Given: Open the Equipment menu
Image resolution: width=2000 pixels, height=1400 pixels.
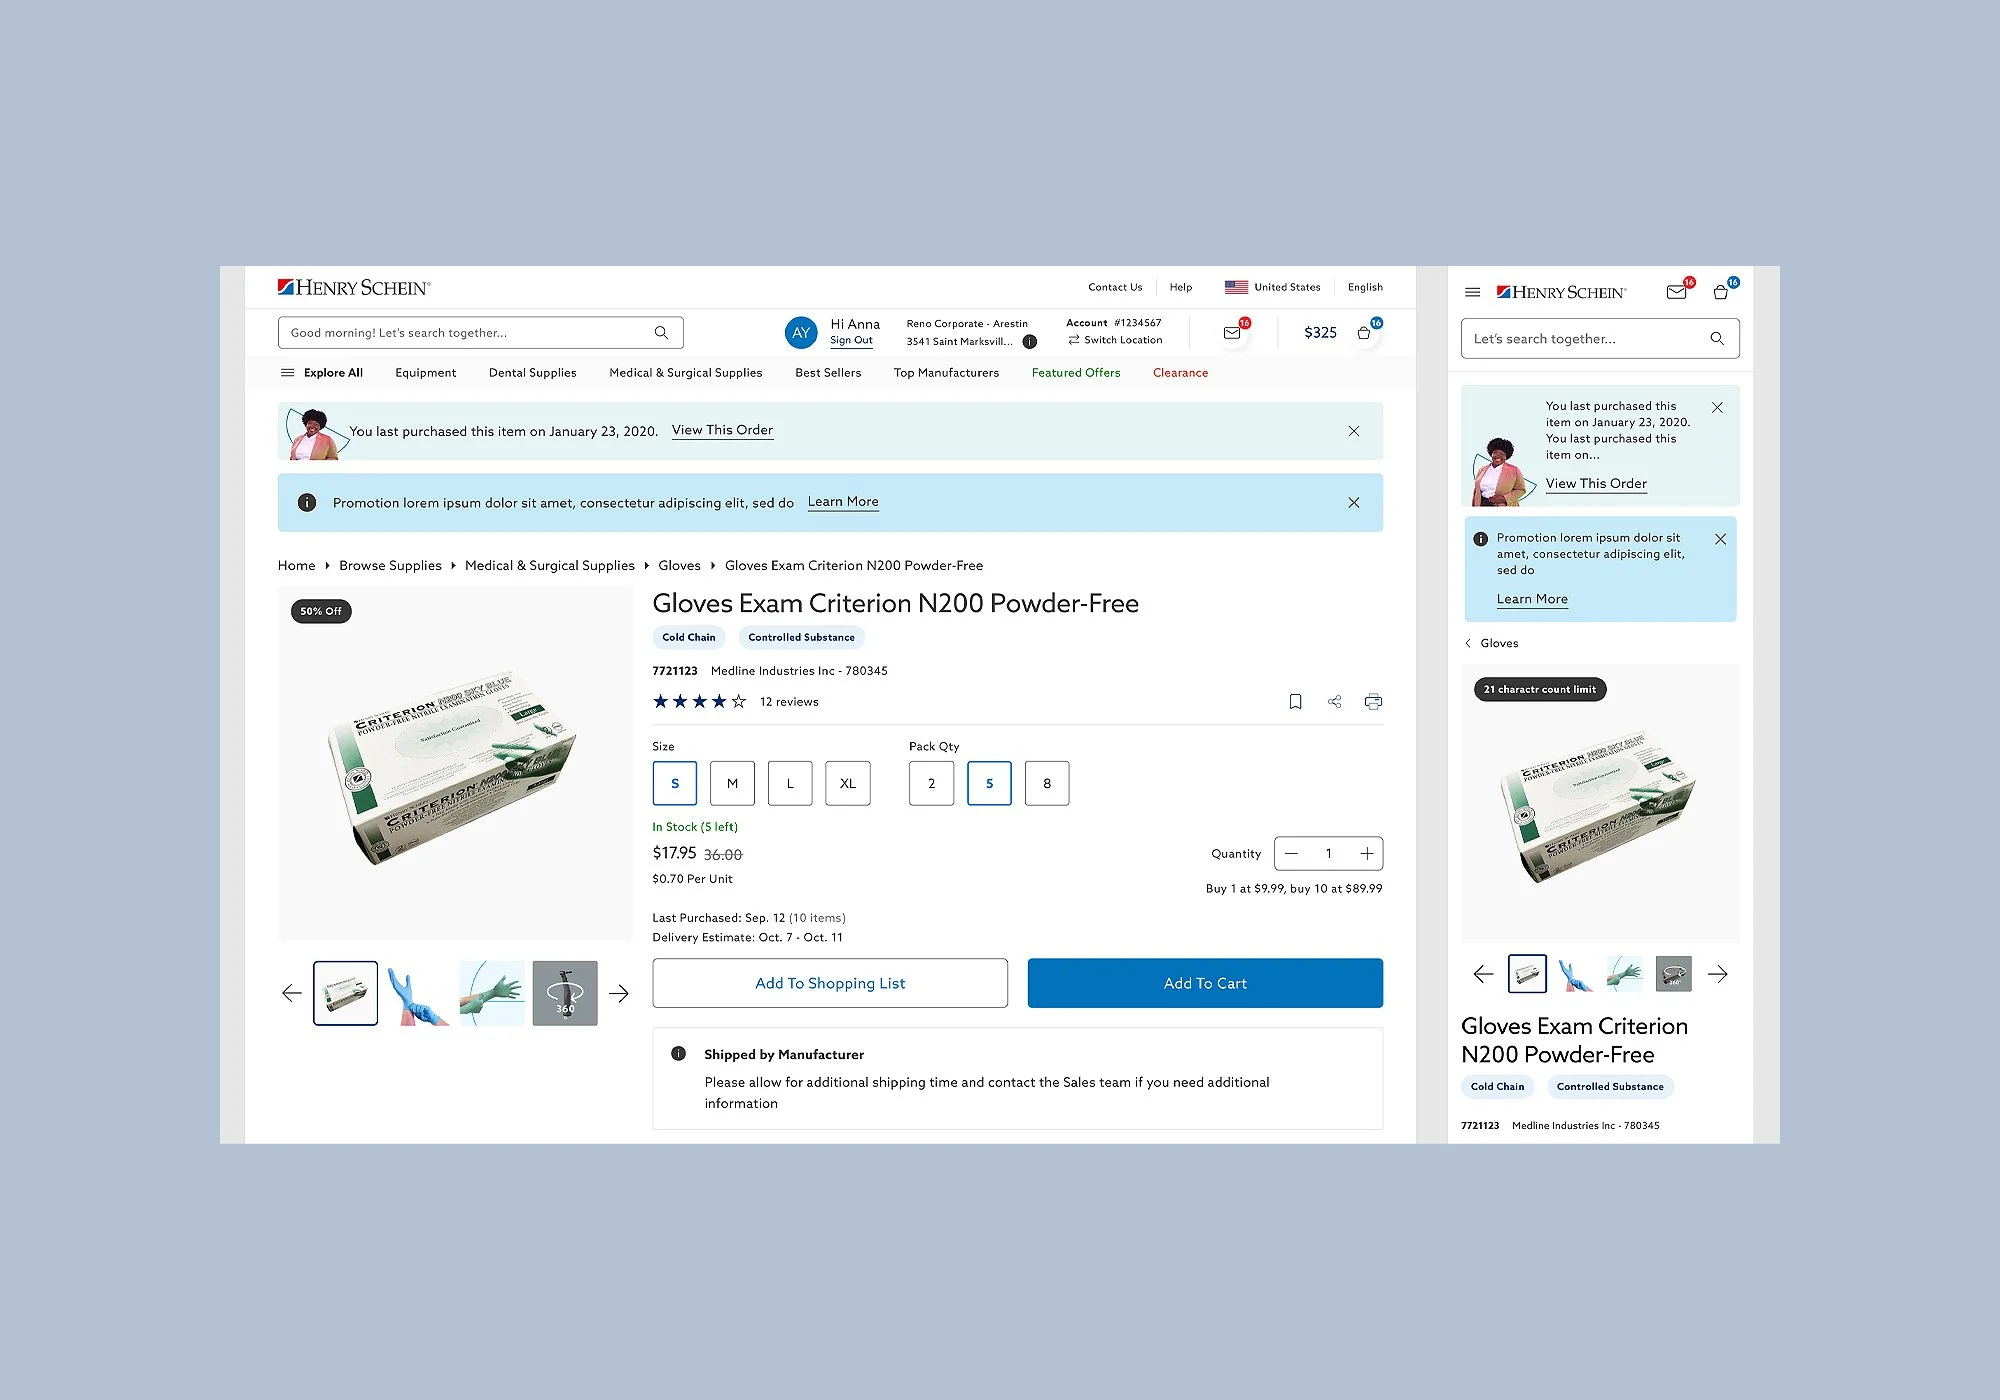Looking at the screenshot, I should [x=426, y=373].
